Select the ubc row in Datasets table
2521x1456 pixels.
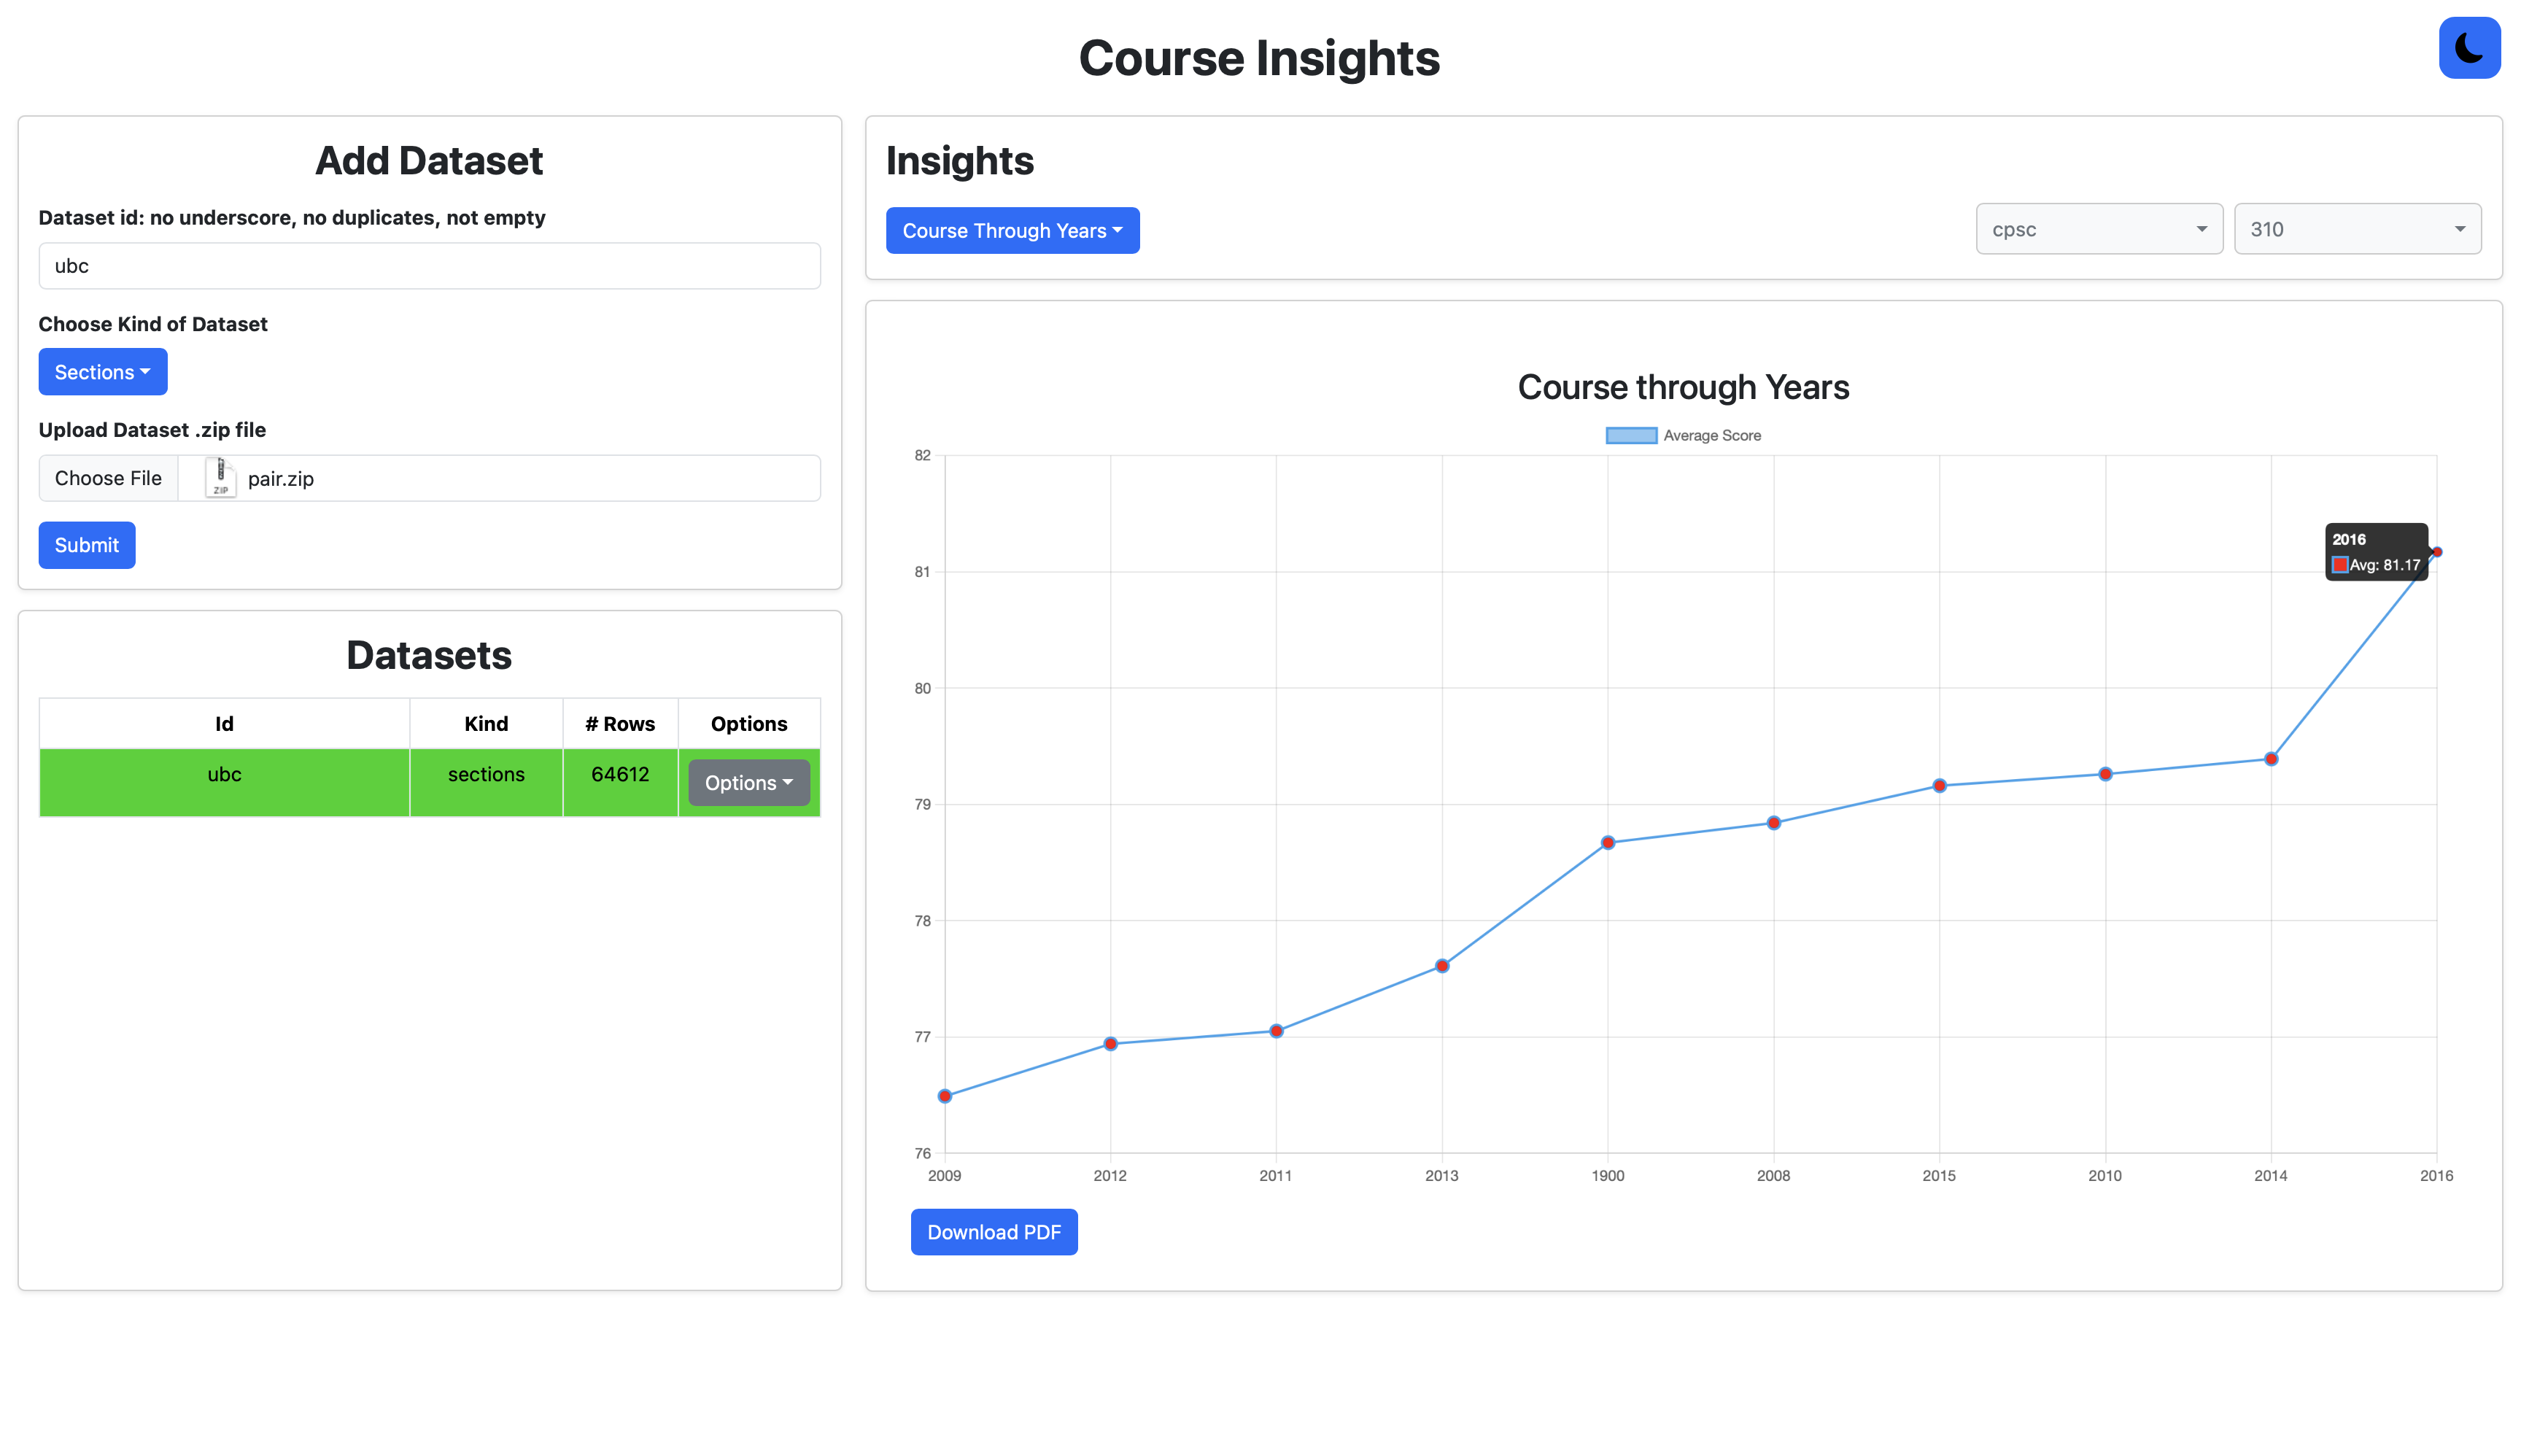click(x=224, y=775)
